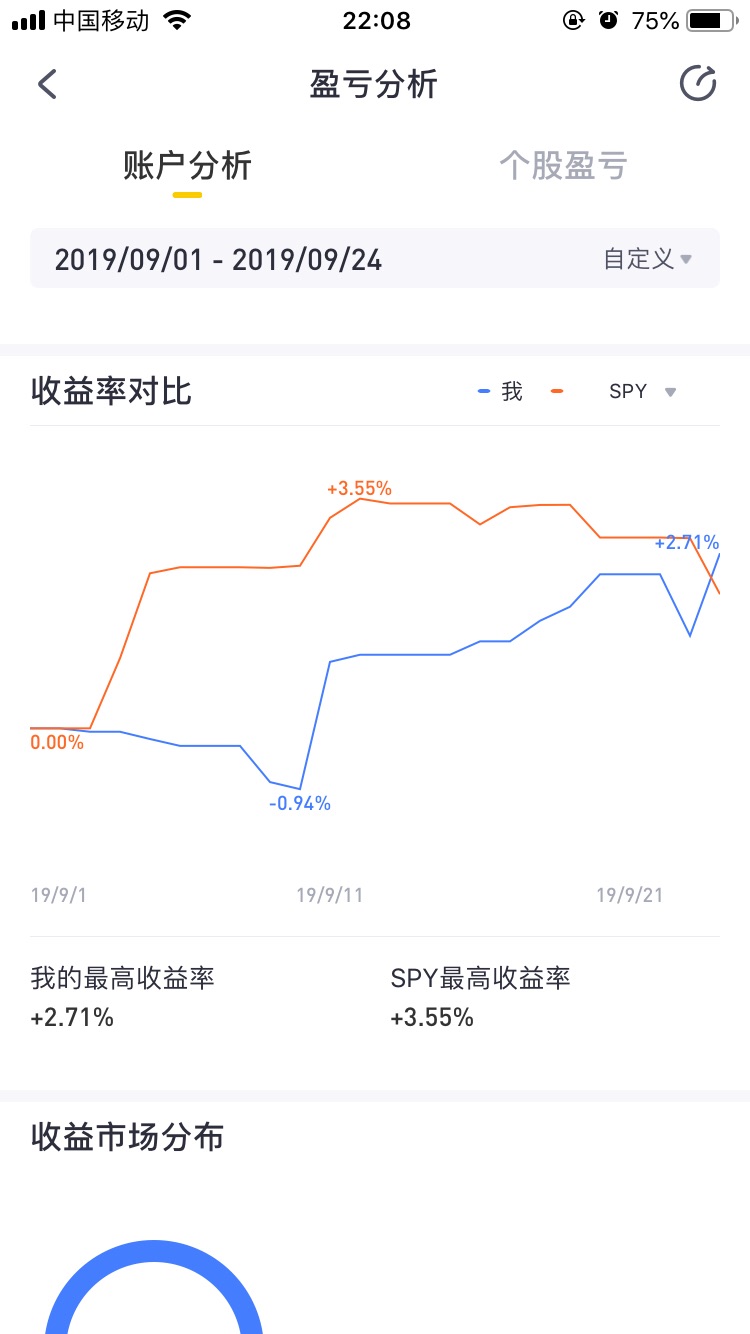This screenshot has width=750, height=1334.
Task: Tap the back arrow icon
Action: (x=47, y=84)
